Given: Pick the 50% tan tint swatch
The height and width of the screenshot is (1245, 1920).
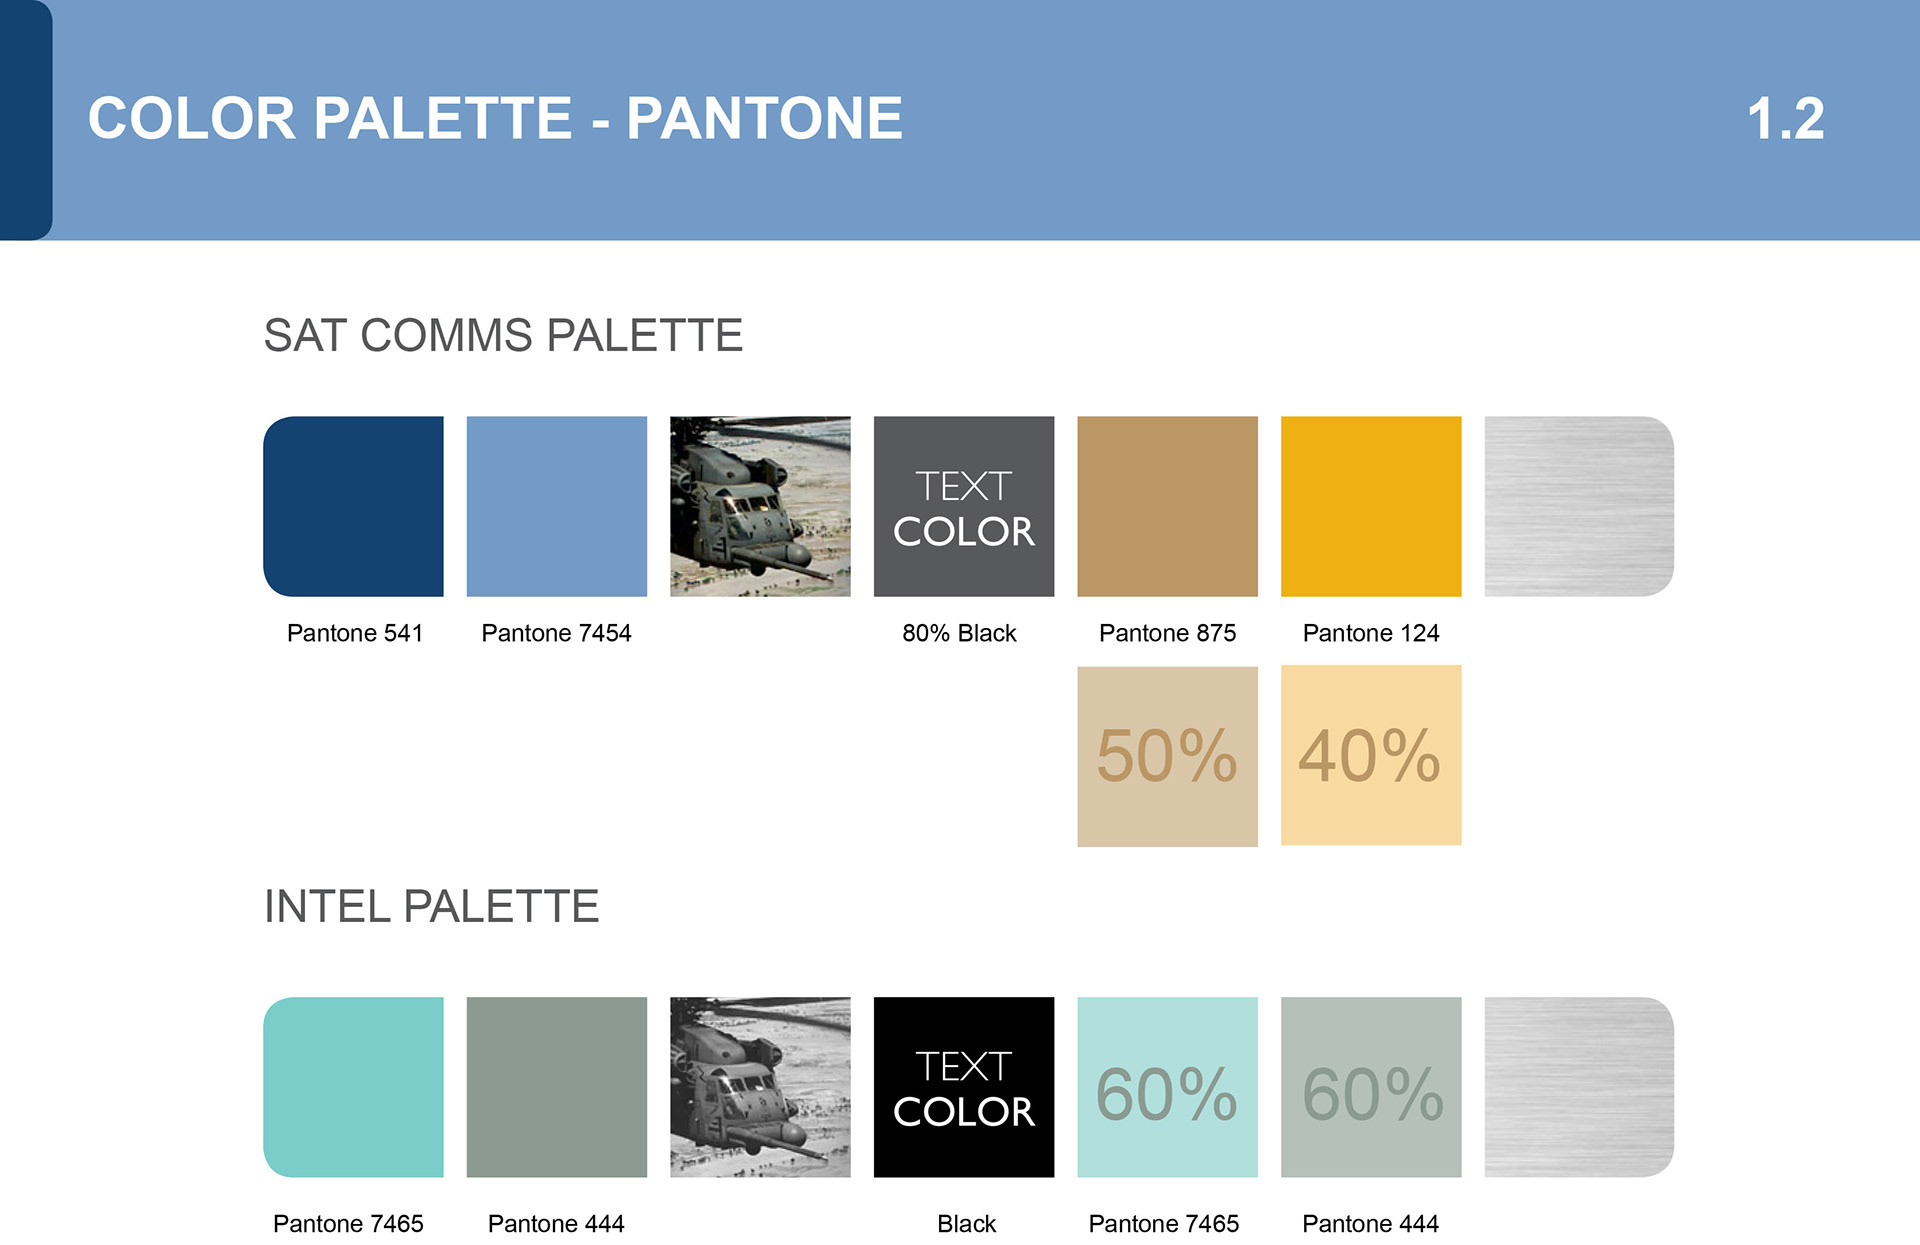Looking at the screenshot, I should point(1167,756).
